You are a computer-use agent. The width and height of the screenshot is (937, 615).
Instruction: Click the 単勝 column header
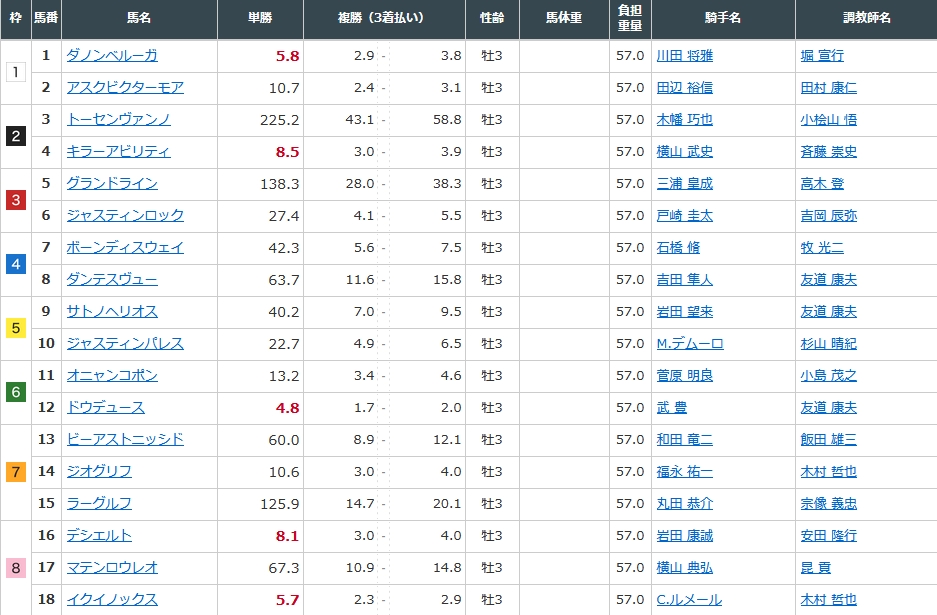(260, 18)
